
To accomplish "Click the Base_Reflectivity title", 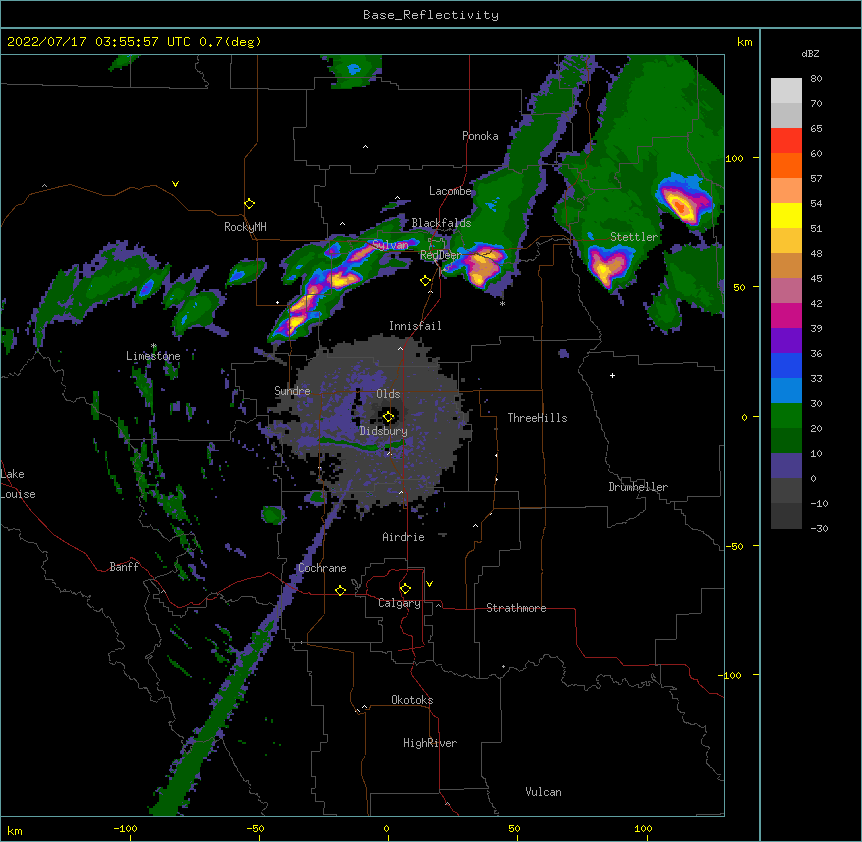I will (431, 15).
